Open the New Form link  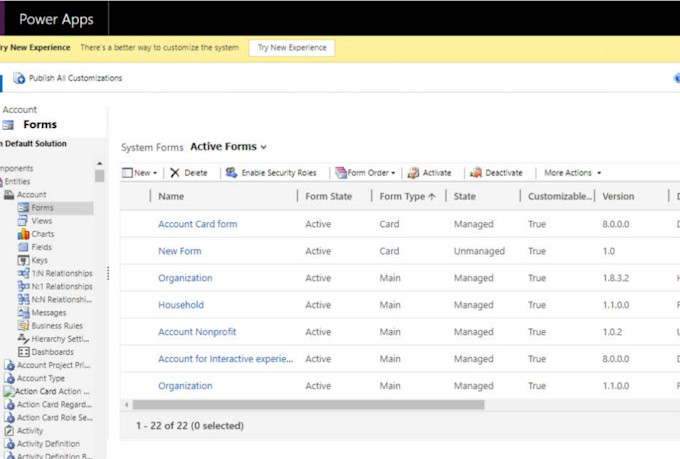(180, 251)
